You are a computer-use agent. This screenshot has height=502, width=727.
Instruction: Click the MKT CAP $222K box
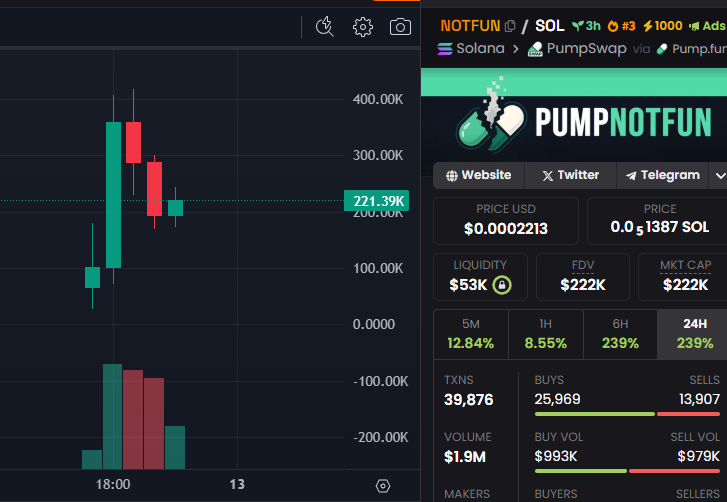(x=684, y=277)
